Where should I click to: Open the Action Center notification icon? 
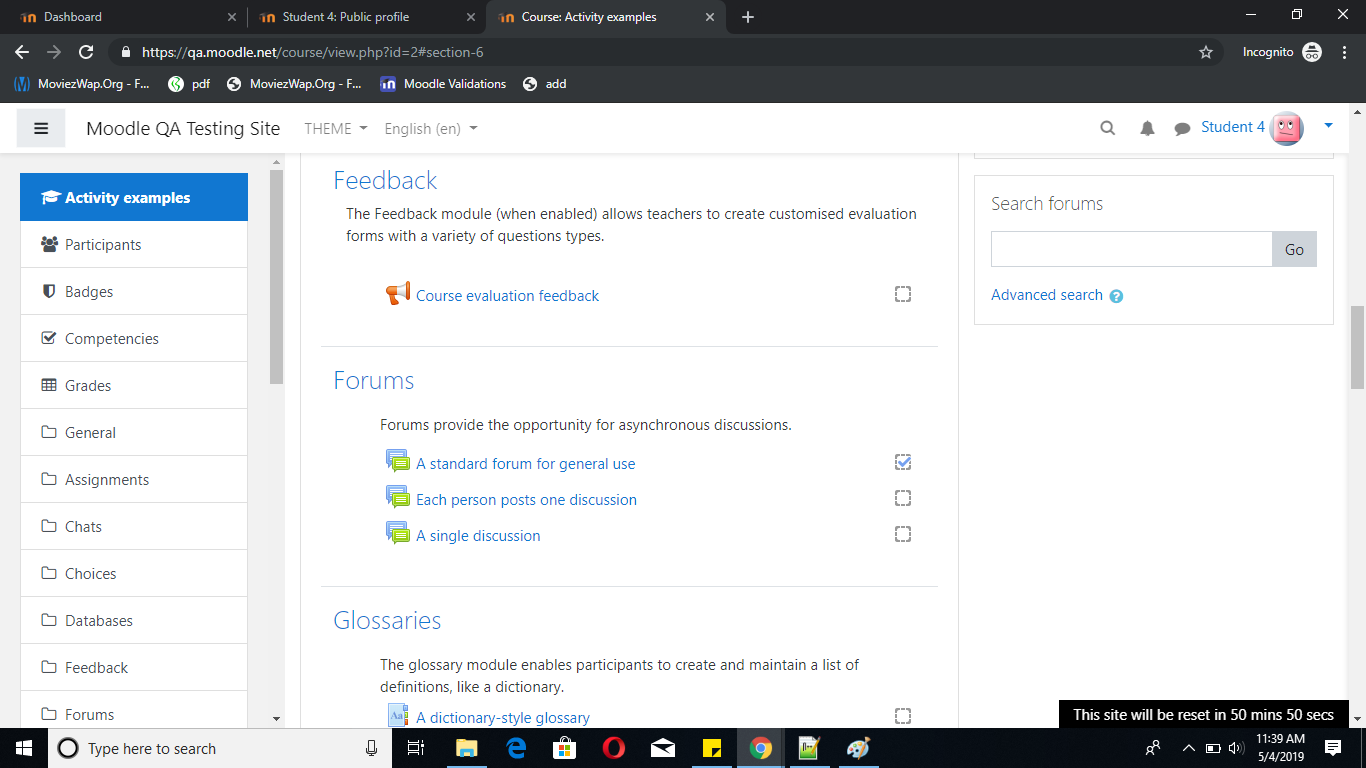(x=1332, y=748)
